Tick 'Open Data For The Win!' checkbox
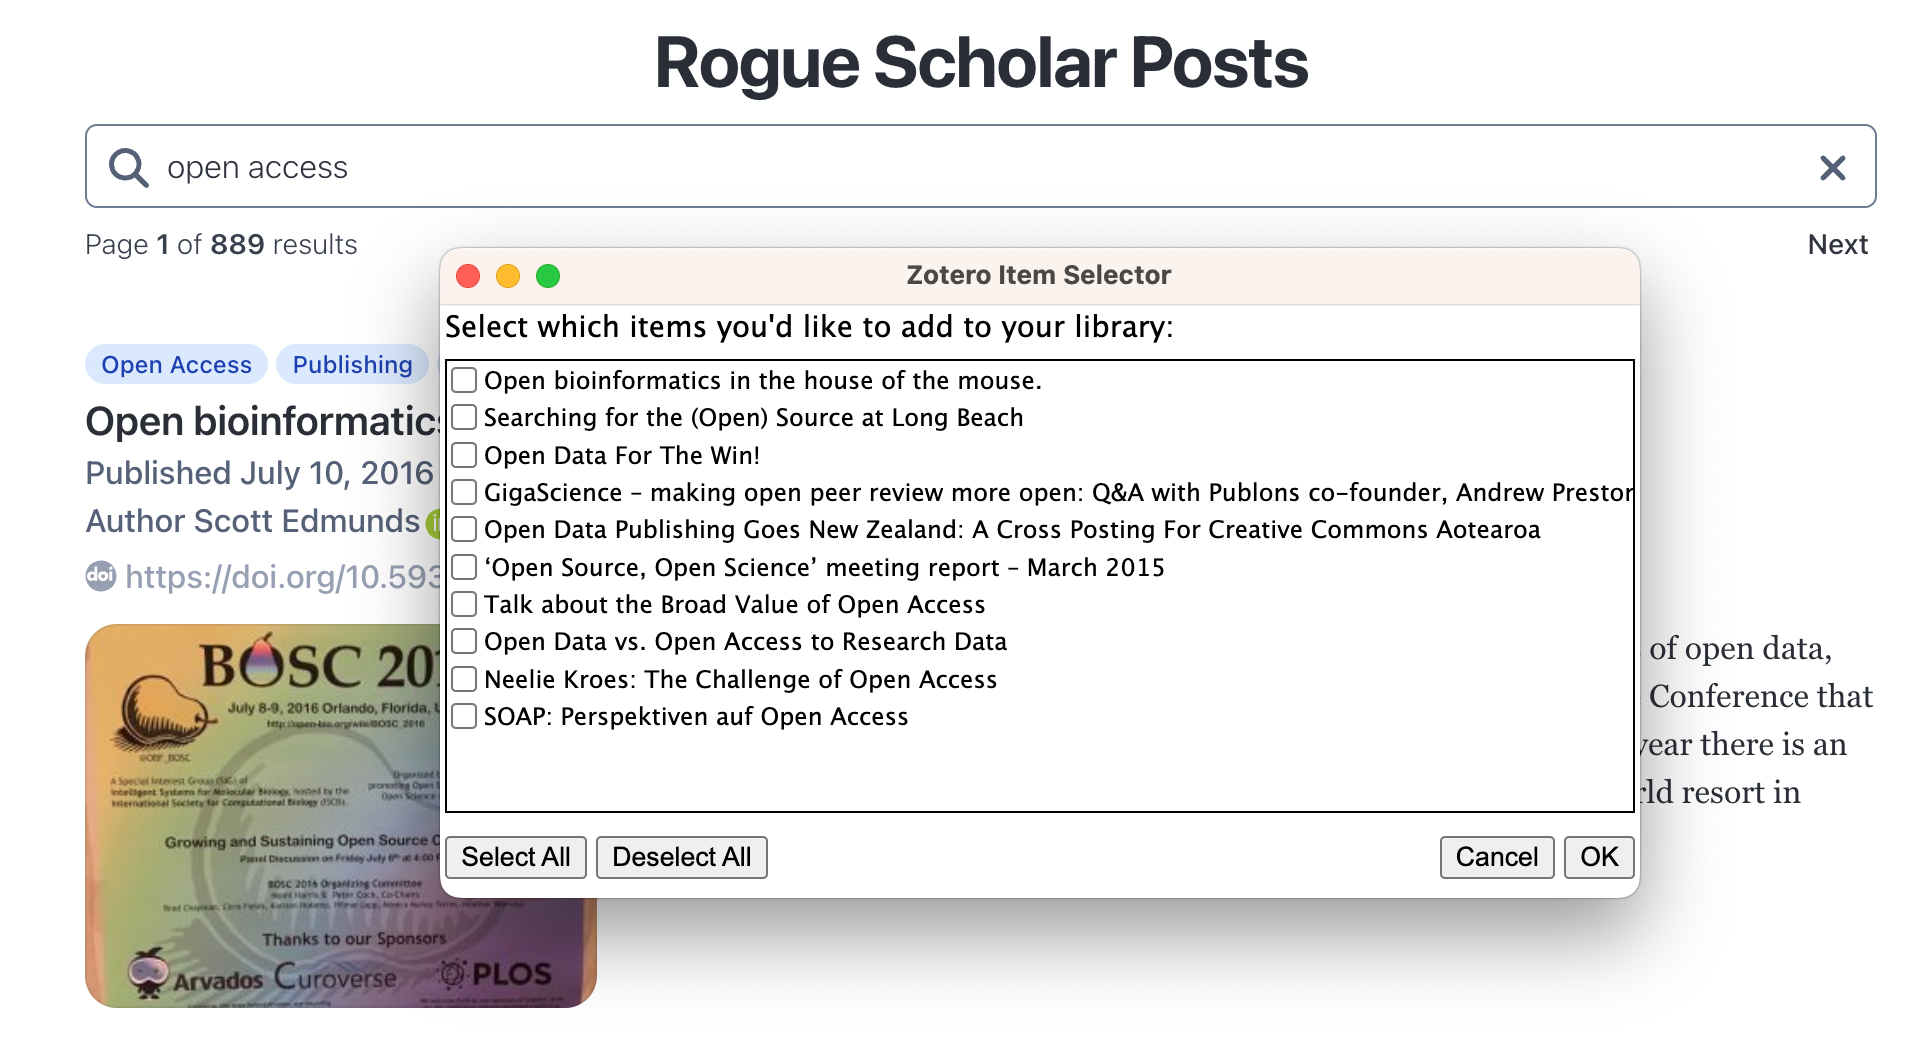 click(464, 455)
